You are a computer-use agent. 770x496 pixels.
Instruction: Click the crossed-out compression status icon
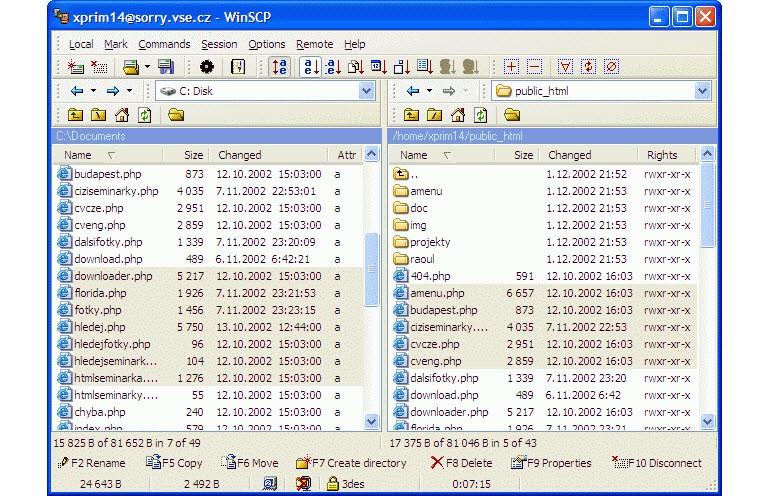(303, 484)
